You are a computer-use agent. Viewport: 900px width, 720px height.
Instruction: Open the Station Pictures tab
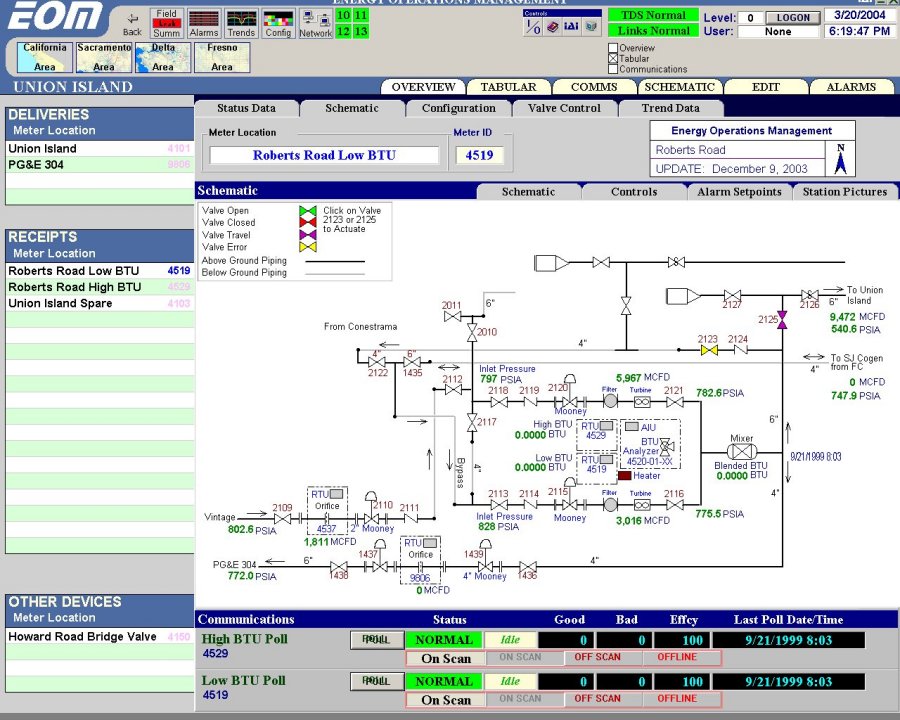(845, 191)
